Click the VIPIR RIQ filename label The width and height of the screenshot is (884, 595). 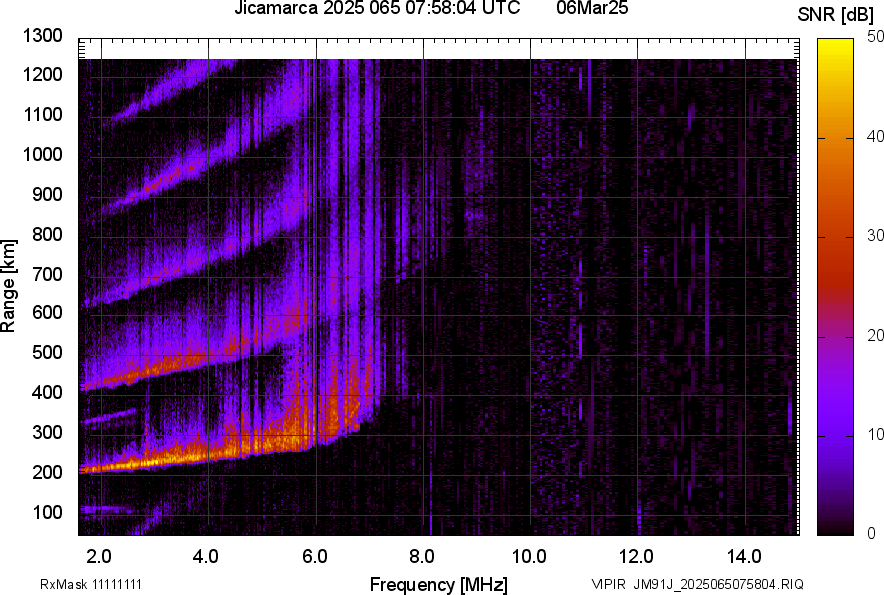[697, 584]
